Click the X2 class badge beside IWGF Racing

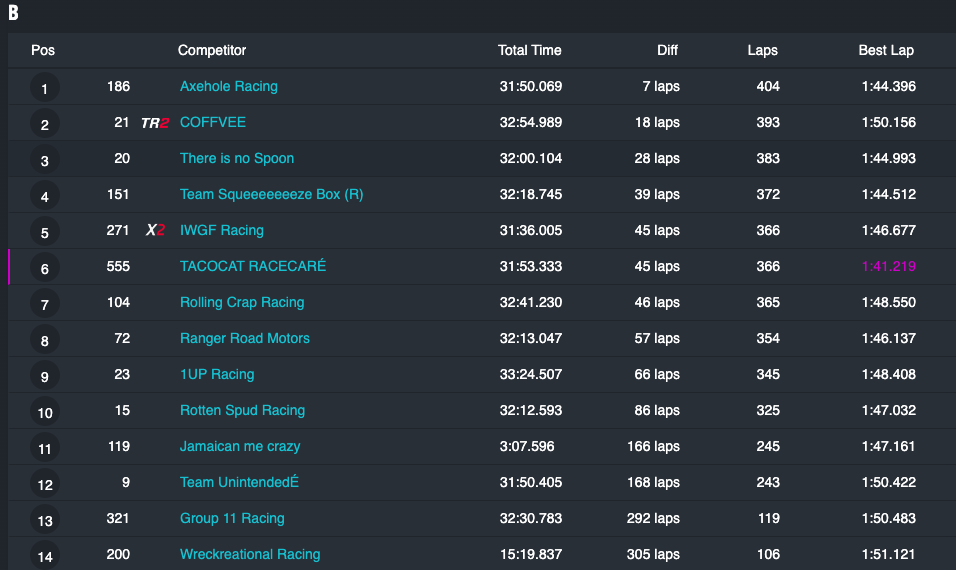(x=155, y=230)
